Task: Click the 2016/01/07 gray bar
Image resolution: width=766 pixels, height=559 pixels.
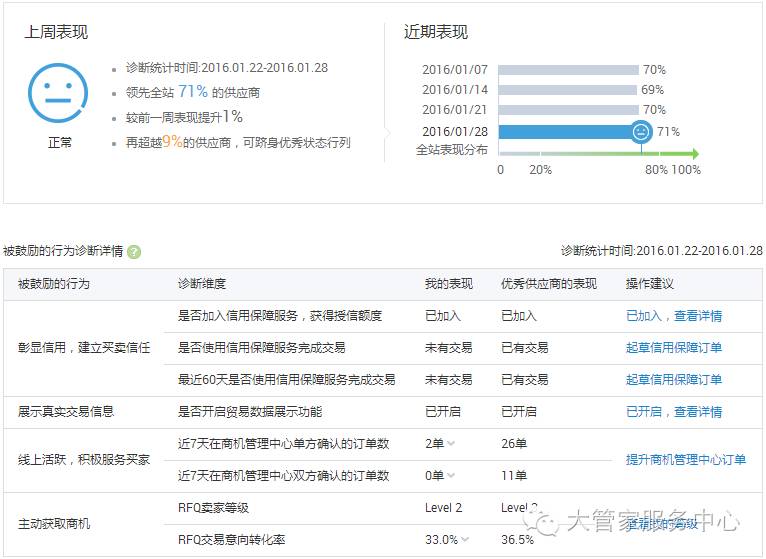Action: 568,70
